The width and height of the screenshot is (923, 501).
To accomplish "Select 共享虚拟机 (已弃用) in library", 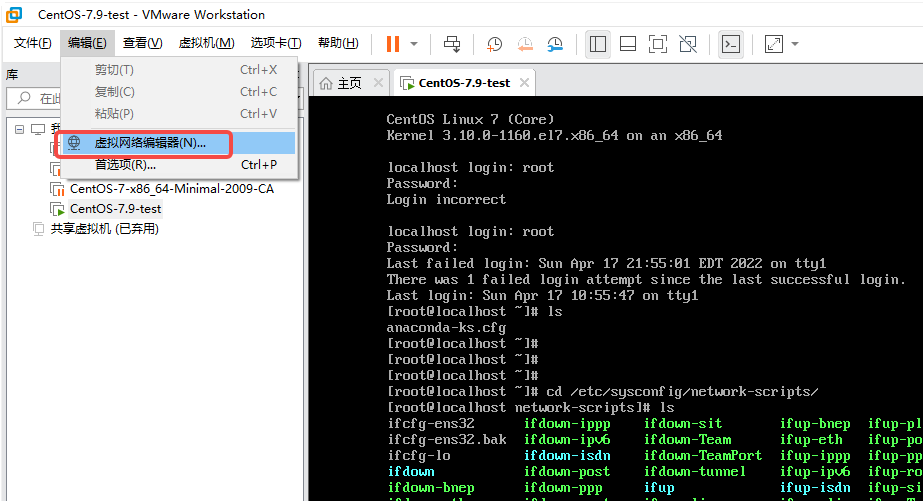I will pos(105,229).
